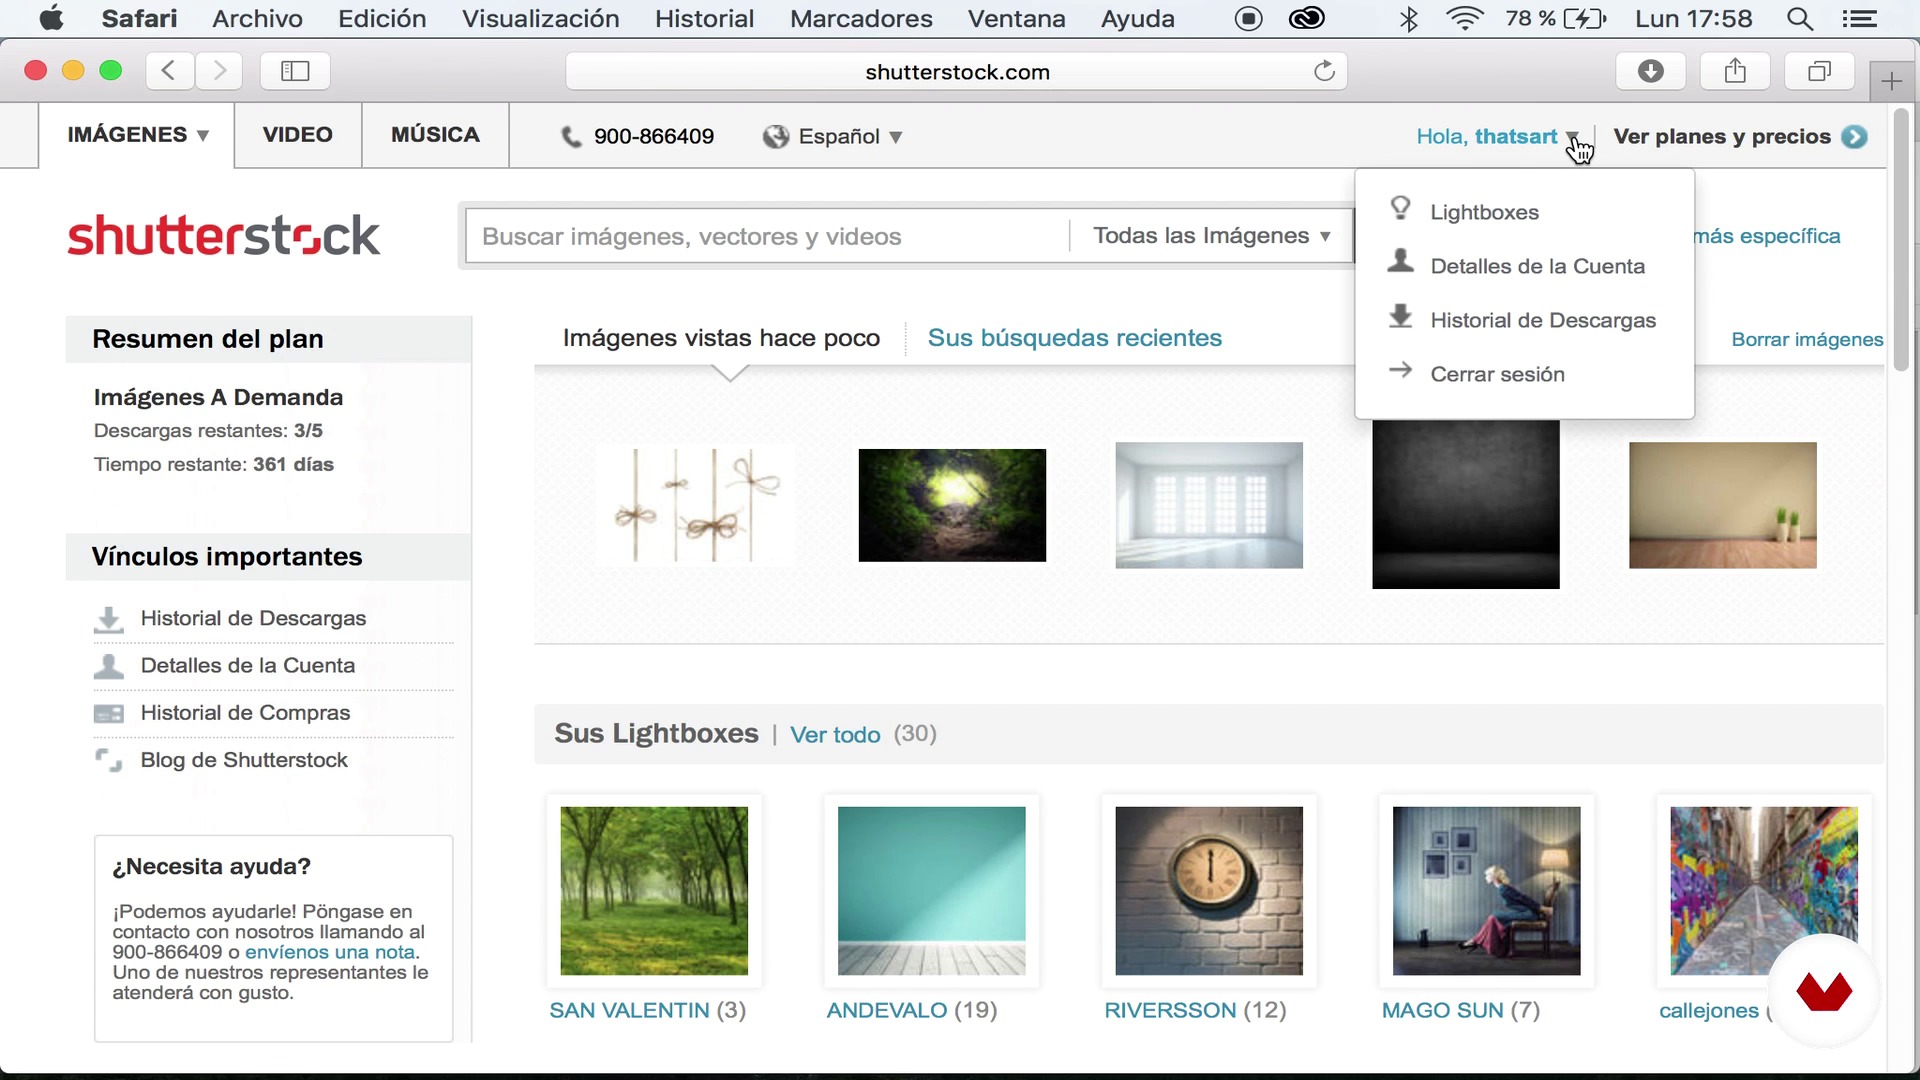Switch to the MÚSICA tab
1920x1080 pixels.
pyautogui.click(x=435, y=135)
